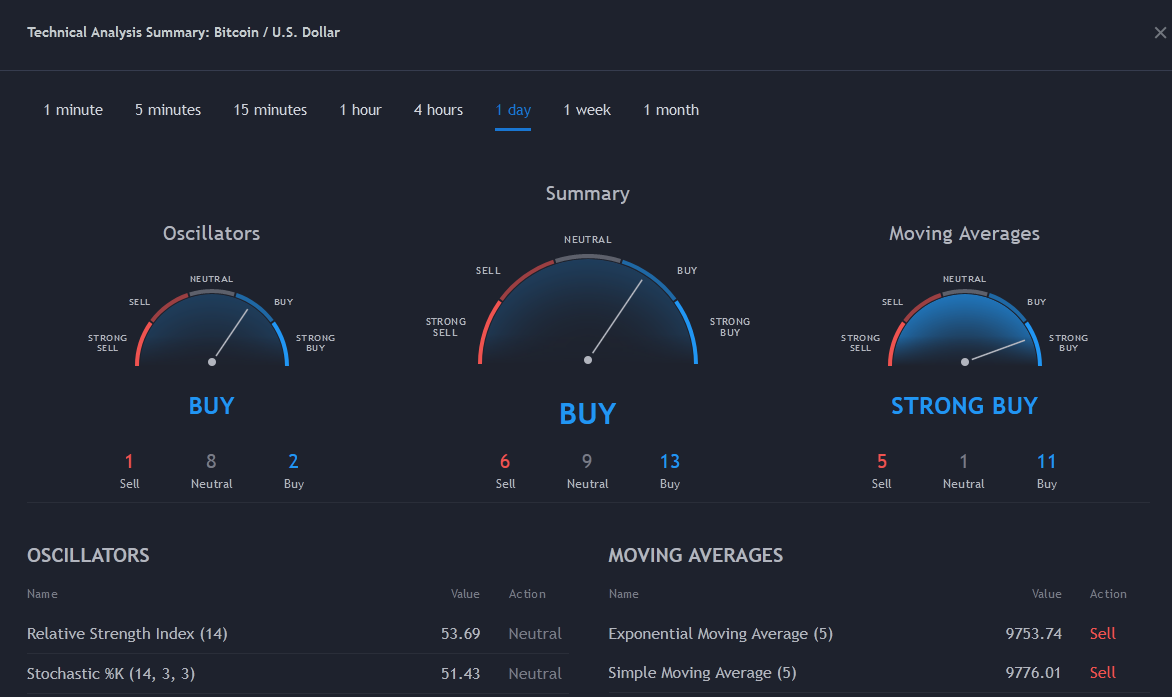Click the active 1 day tab

pyautogui.click(x=513, y=110)
